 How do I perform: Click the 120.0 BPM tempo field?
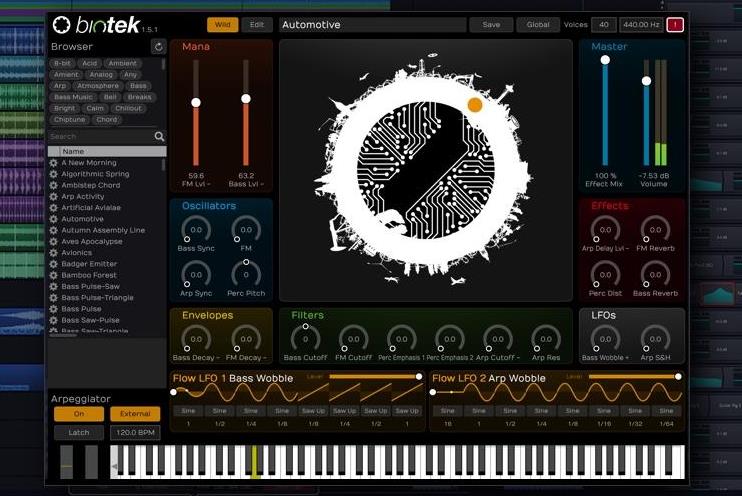pyautogui.click(x=135, y=433)
